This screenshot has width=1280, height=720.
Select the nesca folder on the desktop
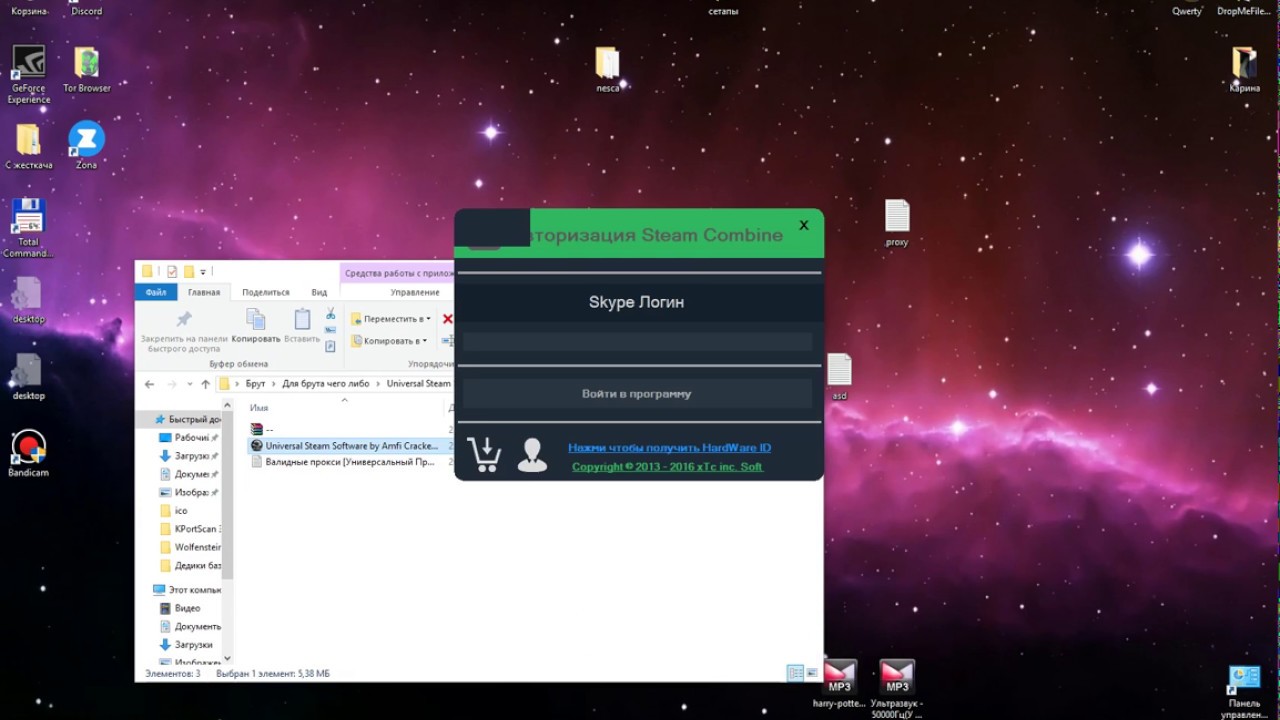(x=607, y=70)
